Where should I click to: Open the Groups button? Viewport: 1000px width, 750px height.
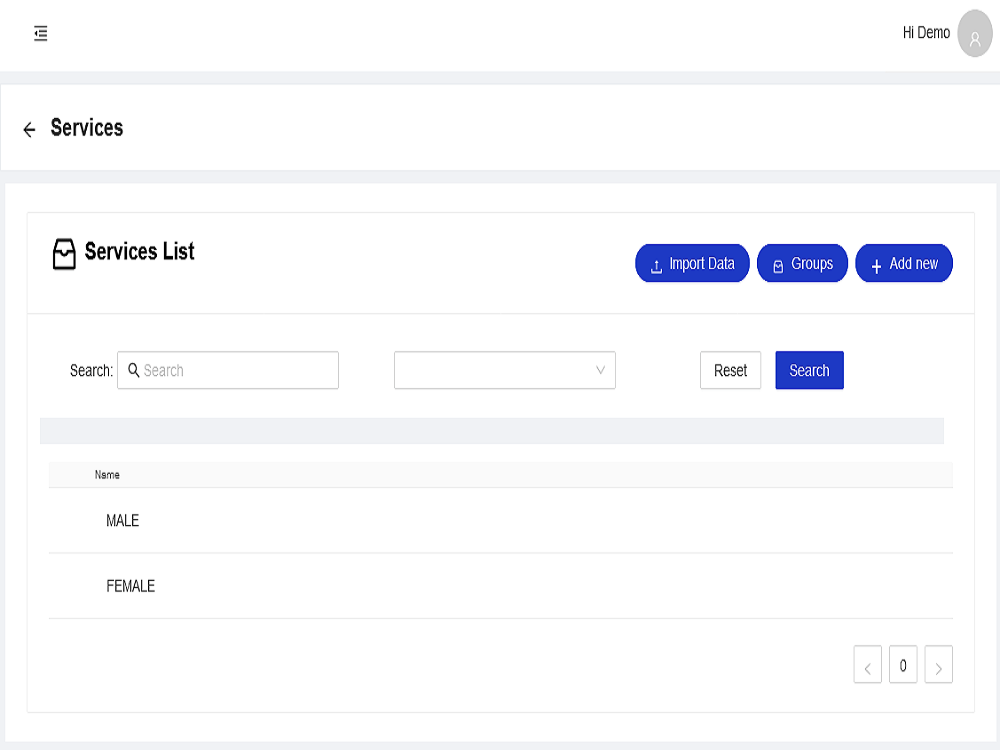[802, 263]
